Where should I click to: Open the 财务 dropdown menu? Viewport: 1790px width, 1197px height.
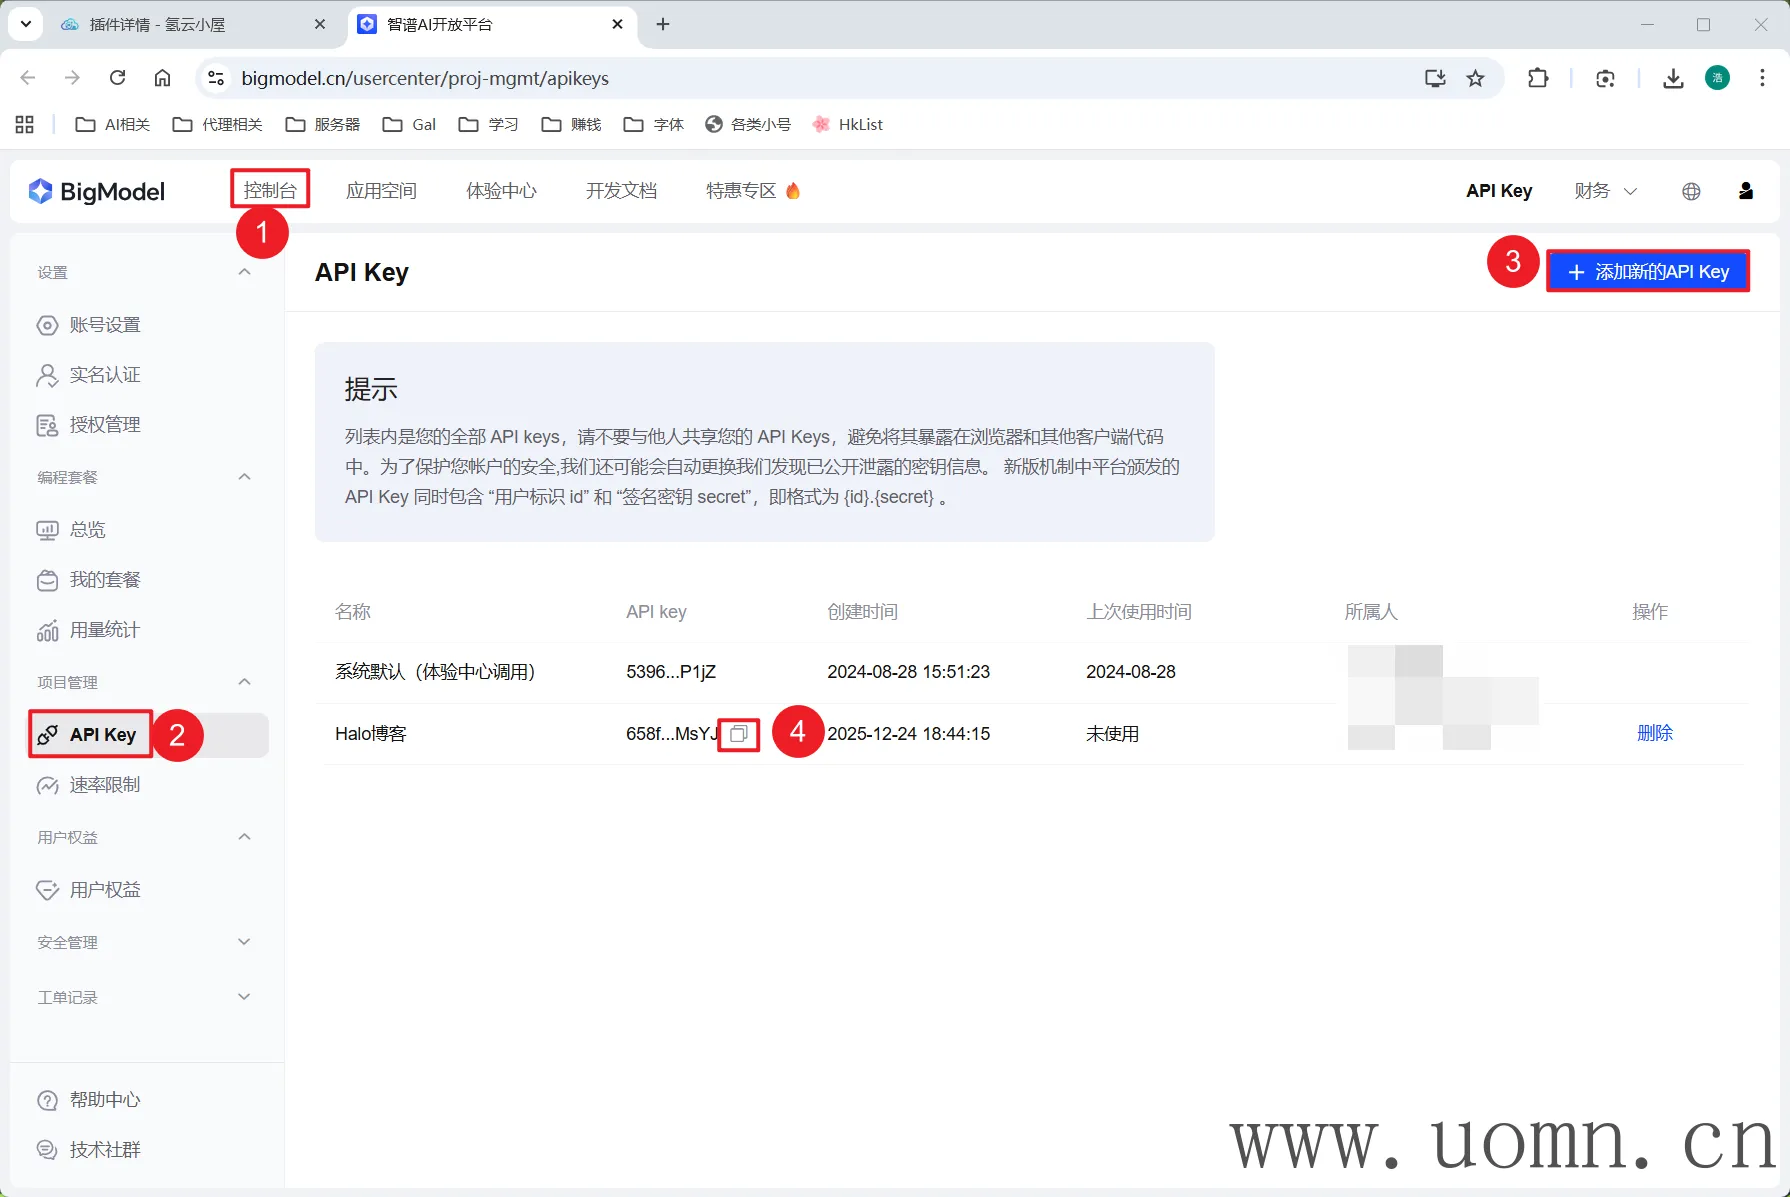tap(1604, 191)
